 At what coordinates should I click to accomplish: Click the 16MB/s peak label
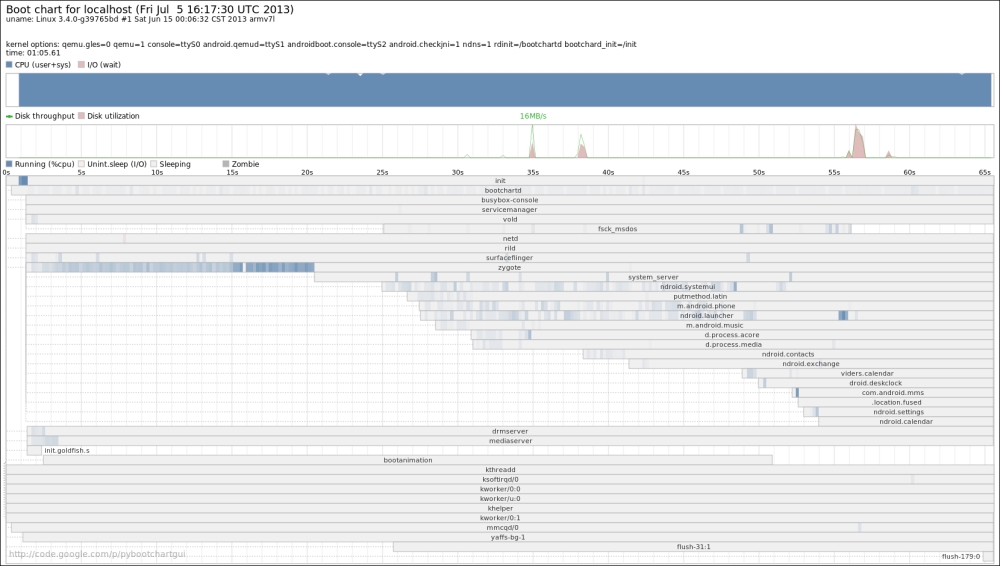coord(533,116)
